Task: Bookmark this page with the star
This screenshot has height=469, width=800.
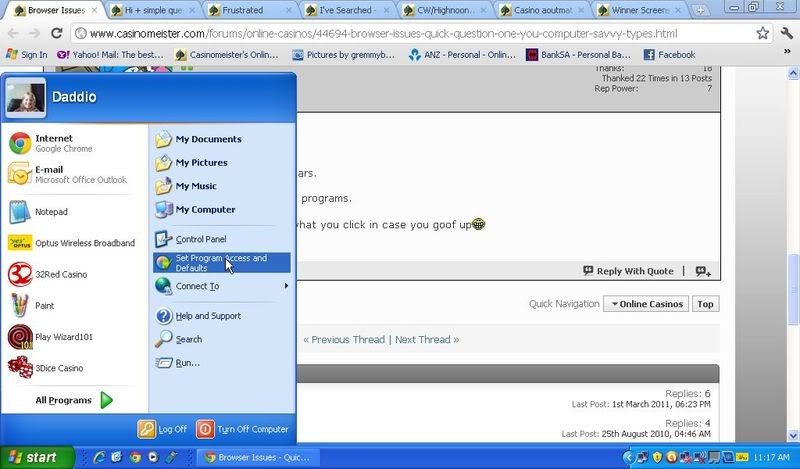Action: [762, 34]
